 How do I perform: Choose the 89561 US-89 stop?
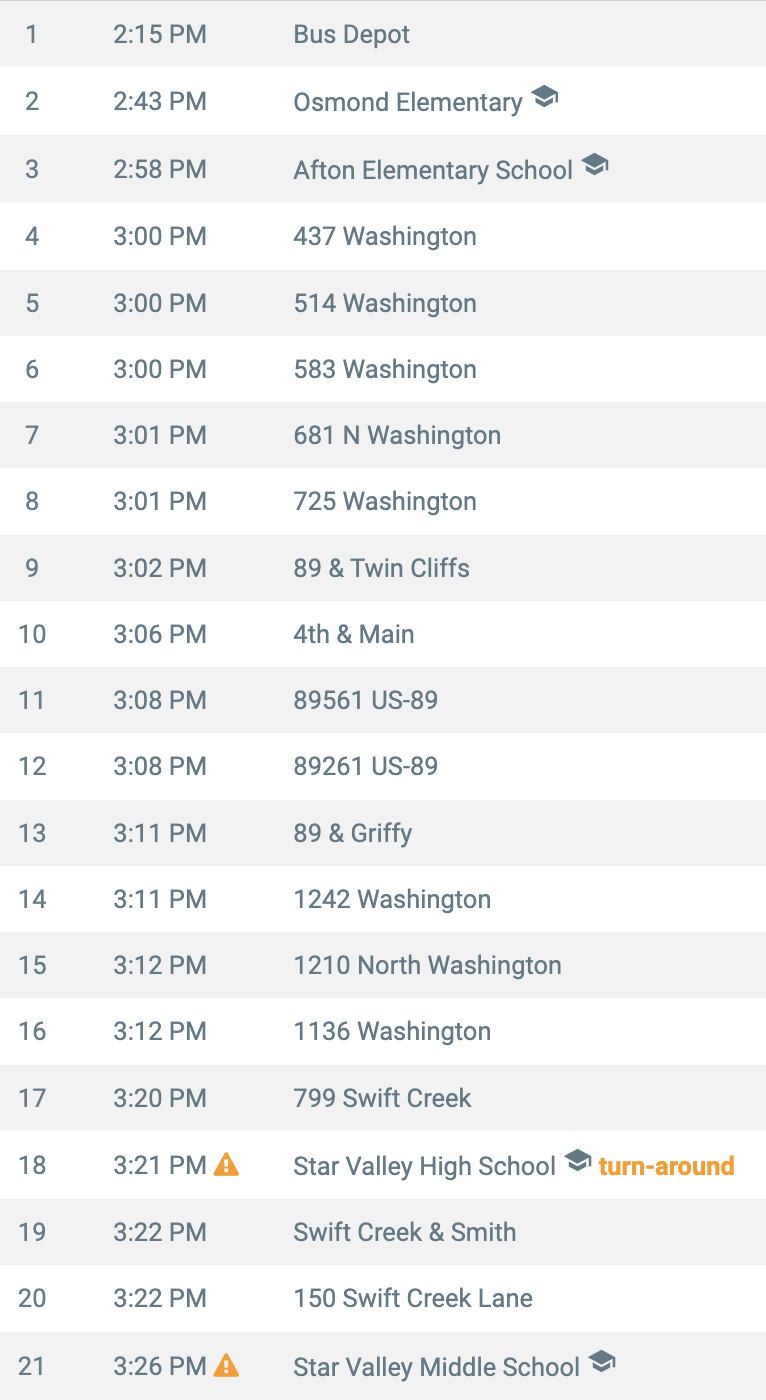coord(383,700)
